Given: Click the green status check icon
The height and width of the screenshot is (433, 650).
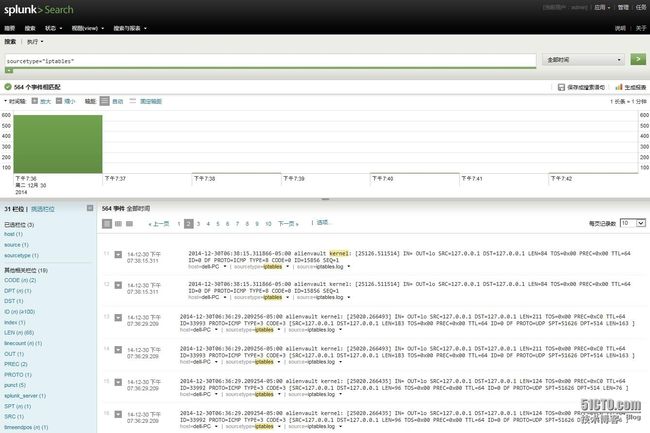Looking at the screenshot, I should click(x=7, y=87).
